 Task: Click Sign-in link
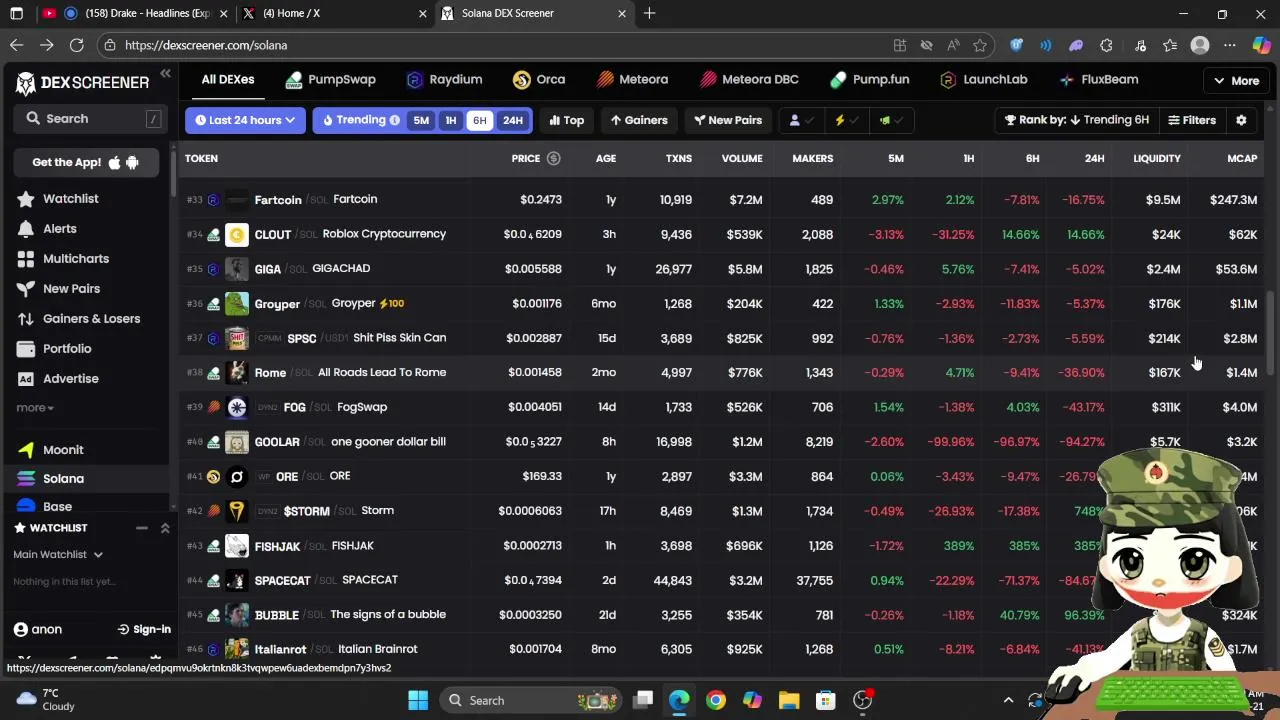coord(144,629)
